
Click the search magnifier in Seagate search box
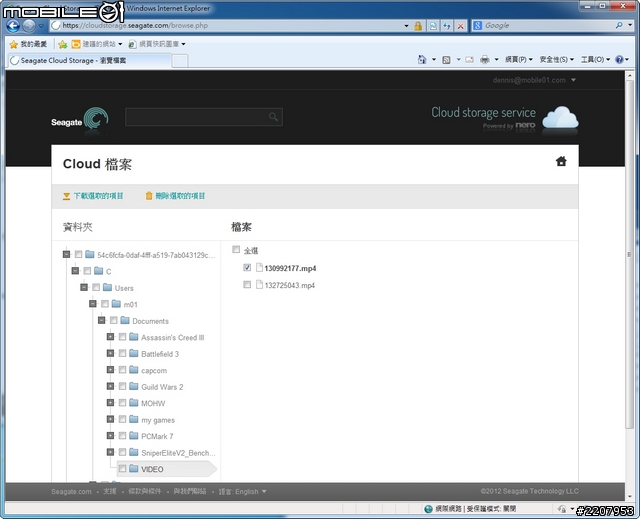click(x=273, y=117)
